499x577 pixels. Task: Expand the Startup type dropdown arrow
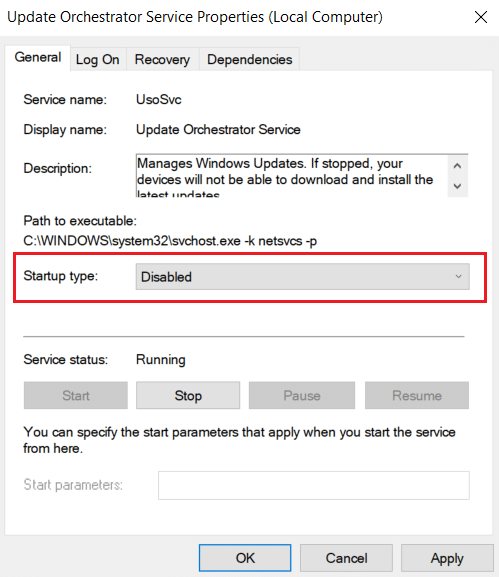point(458,276)
